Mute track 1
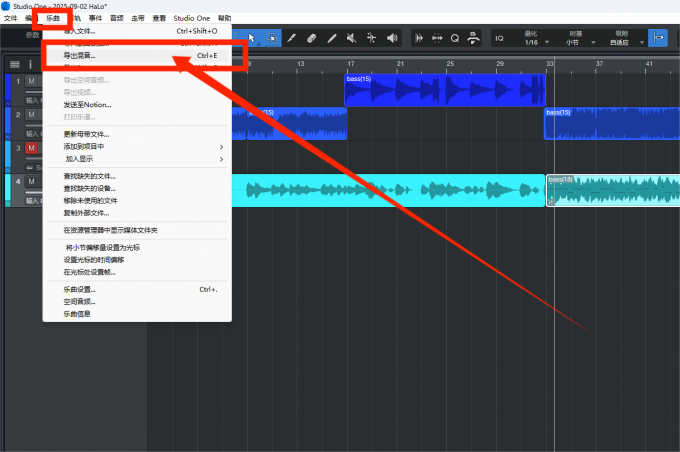 (31, 81)
